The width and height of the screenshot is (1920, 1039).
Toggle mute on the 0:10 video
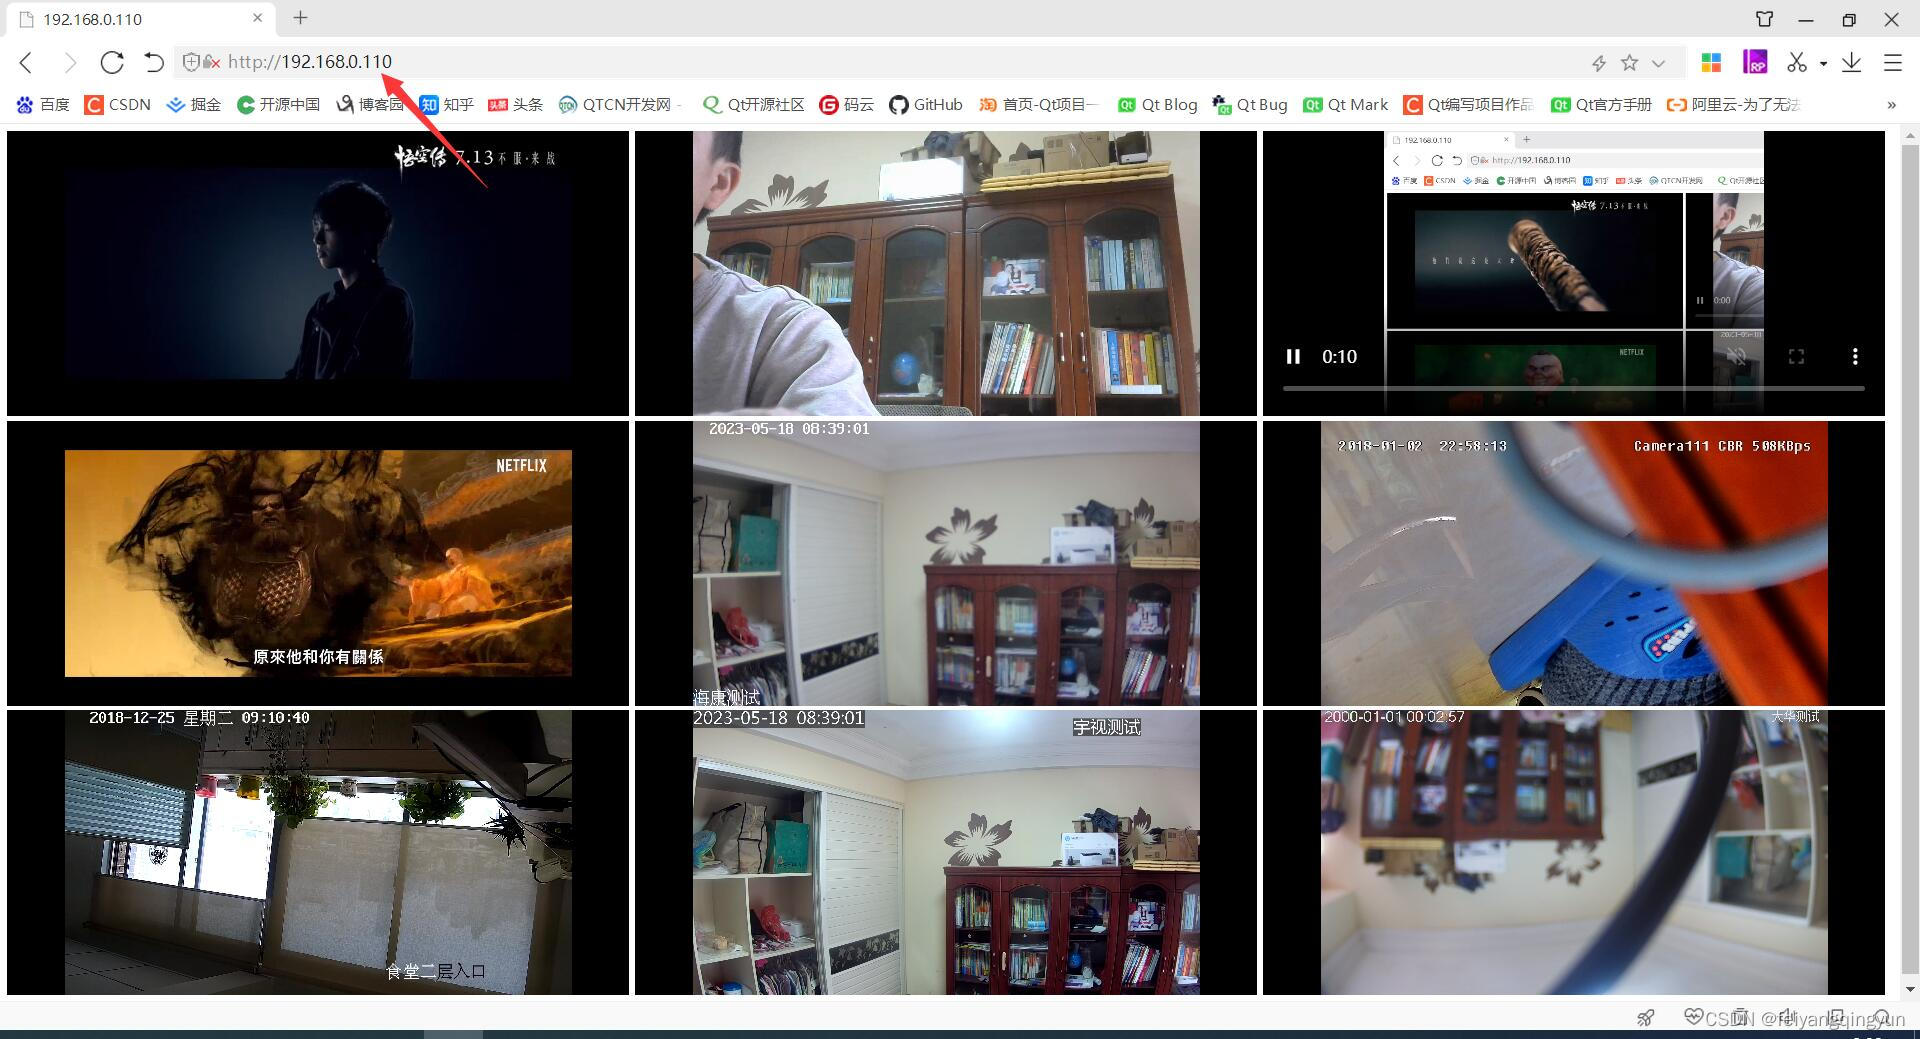(1737, 356)
